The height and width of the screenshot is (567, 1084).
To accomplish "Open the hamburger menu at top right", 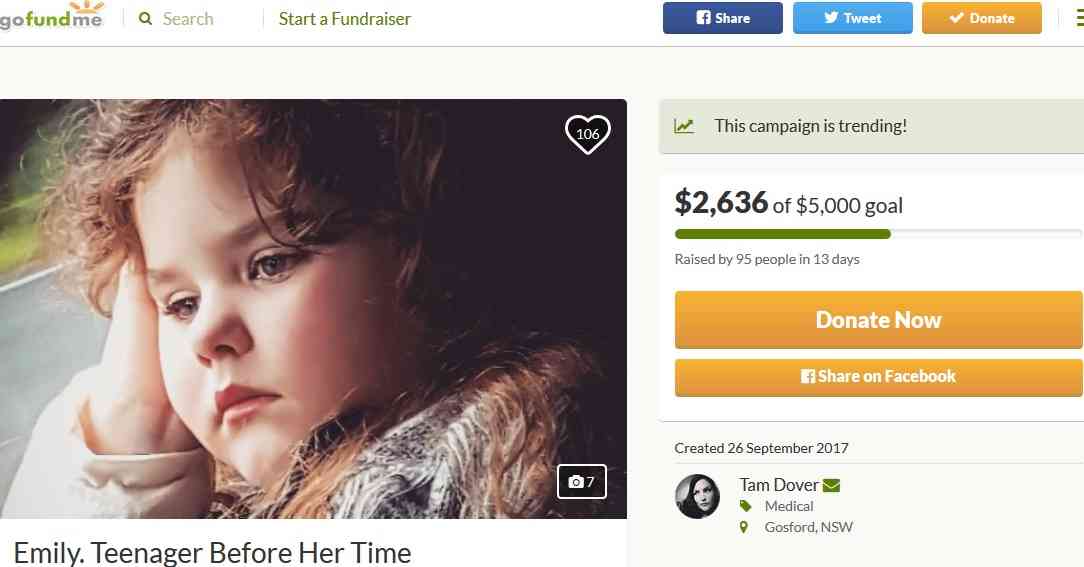I will click(1078, 18).
